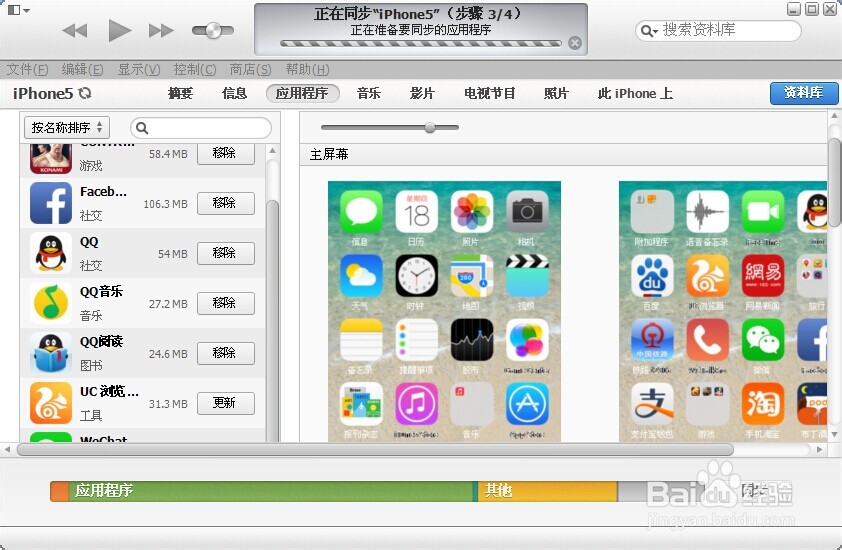842x550 pixels.
Task: Select the Voice Memos icon on second page
Action: [708, 211]
